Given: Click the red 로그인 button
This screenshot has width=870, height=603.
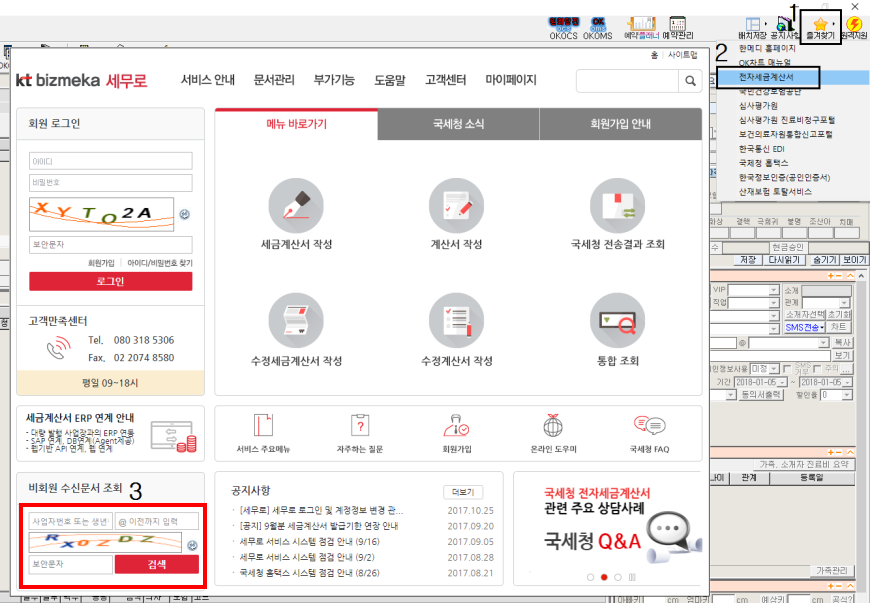Looking at the screenshot, I should click(x=110, y=281).
